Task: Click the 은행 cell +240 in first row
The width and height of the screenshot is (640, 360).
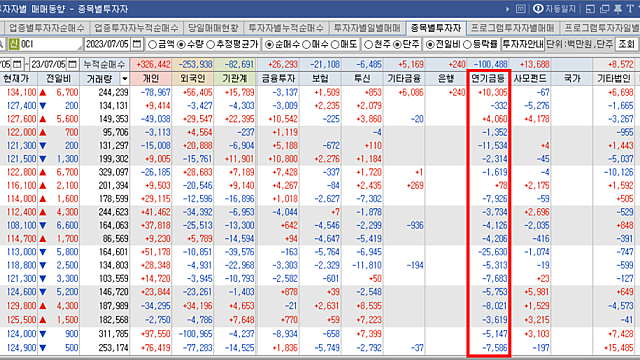Action: (446, 93)
